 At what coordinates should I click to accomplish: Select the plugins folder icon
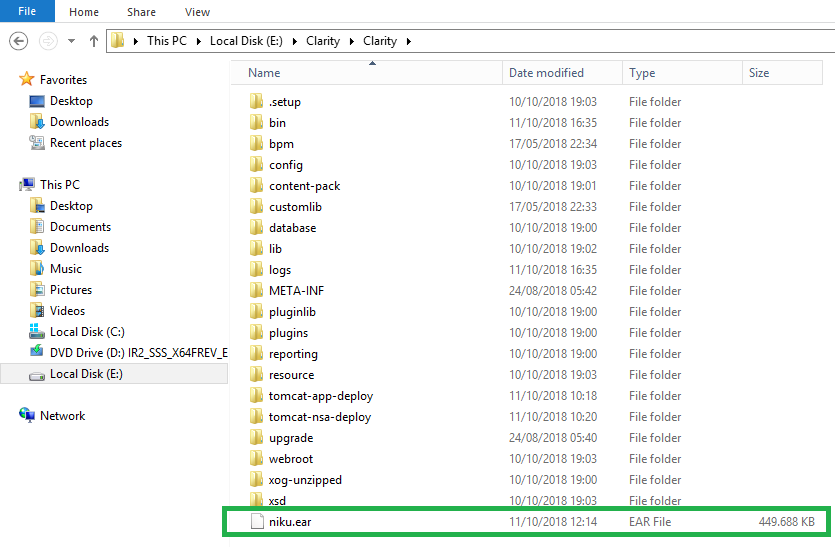(x=256, y=332)
